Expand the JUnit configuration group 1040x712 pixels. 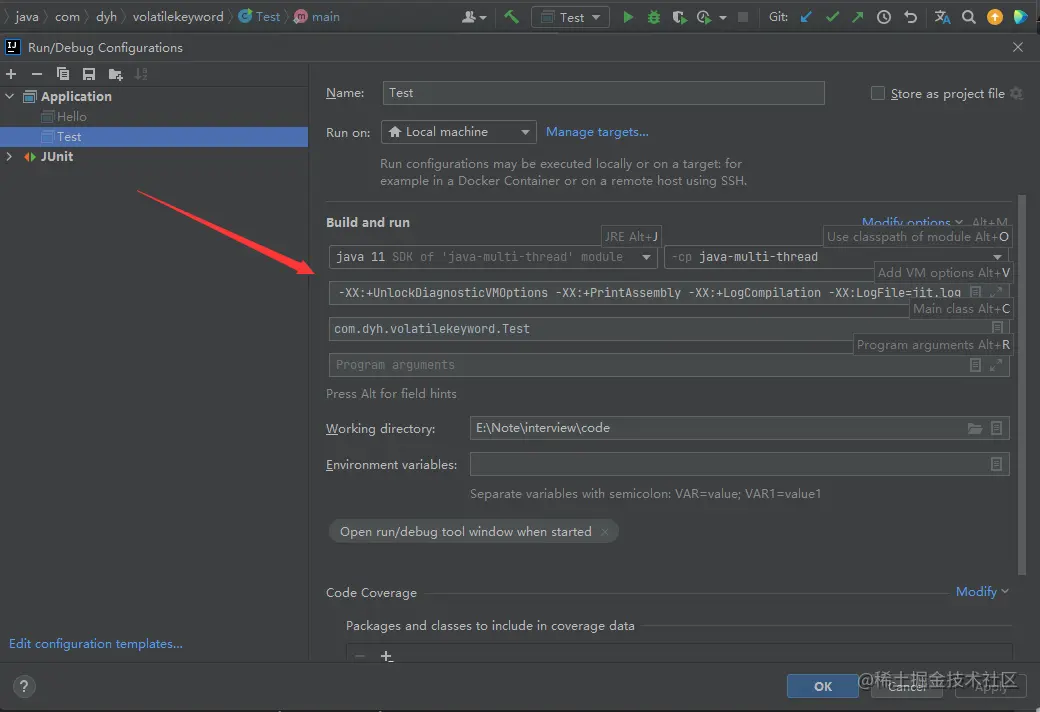(9, 157)
